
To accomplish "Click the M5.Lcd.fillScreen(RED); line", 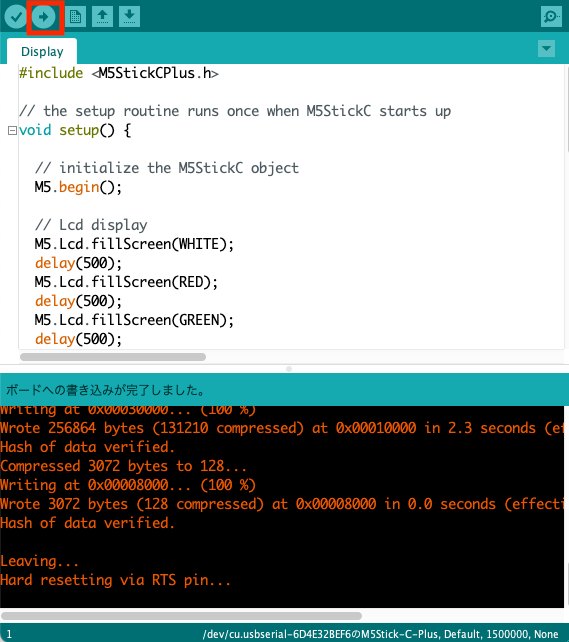I will coord(126,282).
